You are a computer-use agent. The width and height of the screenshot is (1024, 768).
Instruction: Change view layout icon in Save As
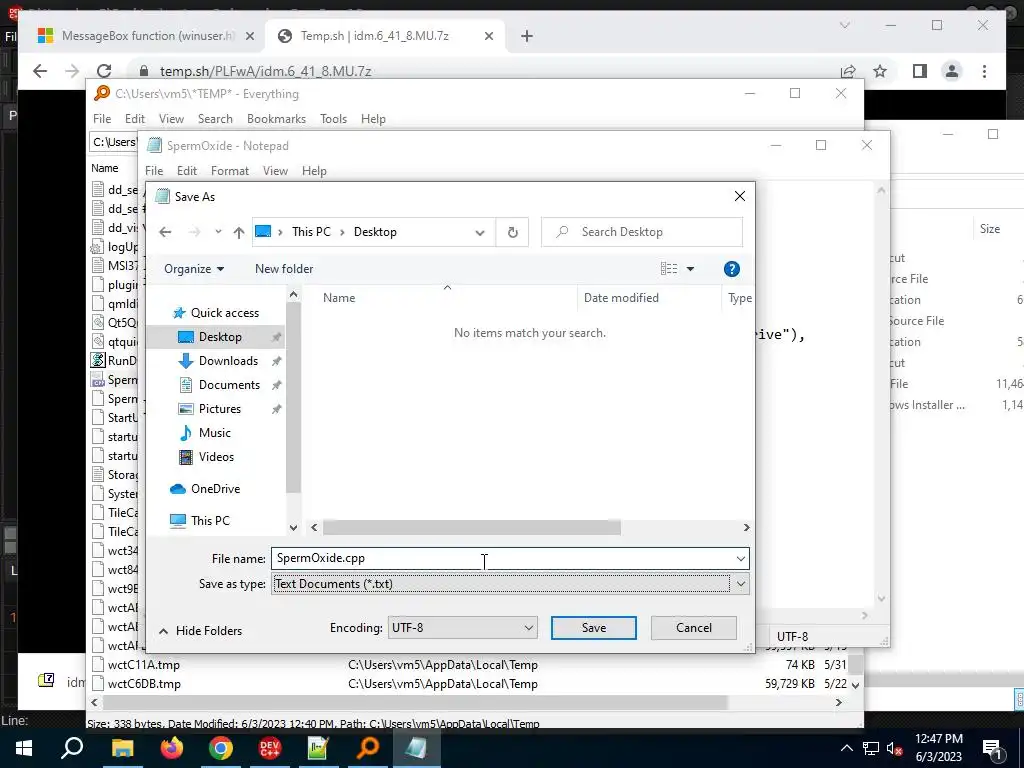pyautogui.click(x=669, y=269)
